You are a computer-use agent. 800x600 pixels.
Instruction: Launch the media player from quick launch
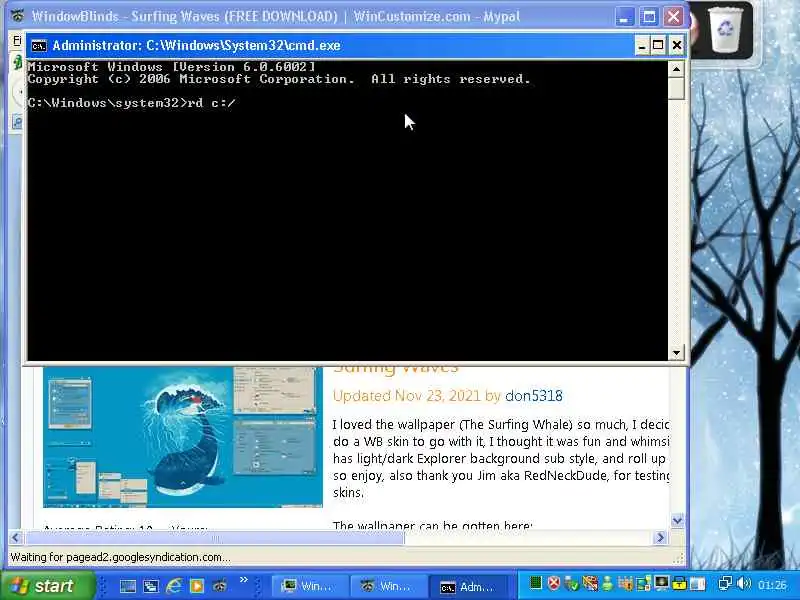click(196, 586)
